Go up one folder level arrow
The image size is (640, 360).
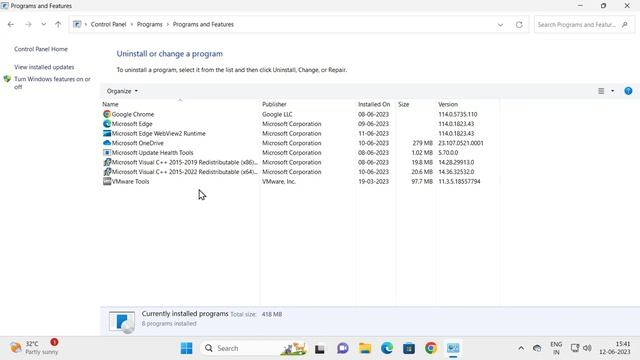tap(58, 24)
